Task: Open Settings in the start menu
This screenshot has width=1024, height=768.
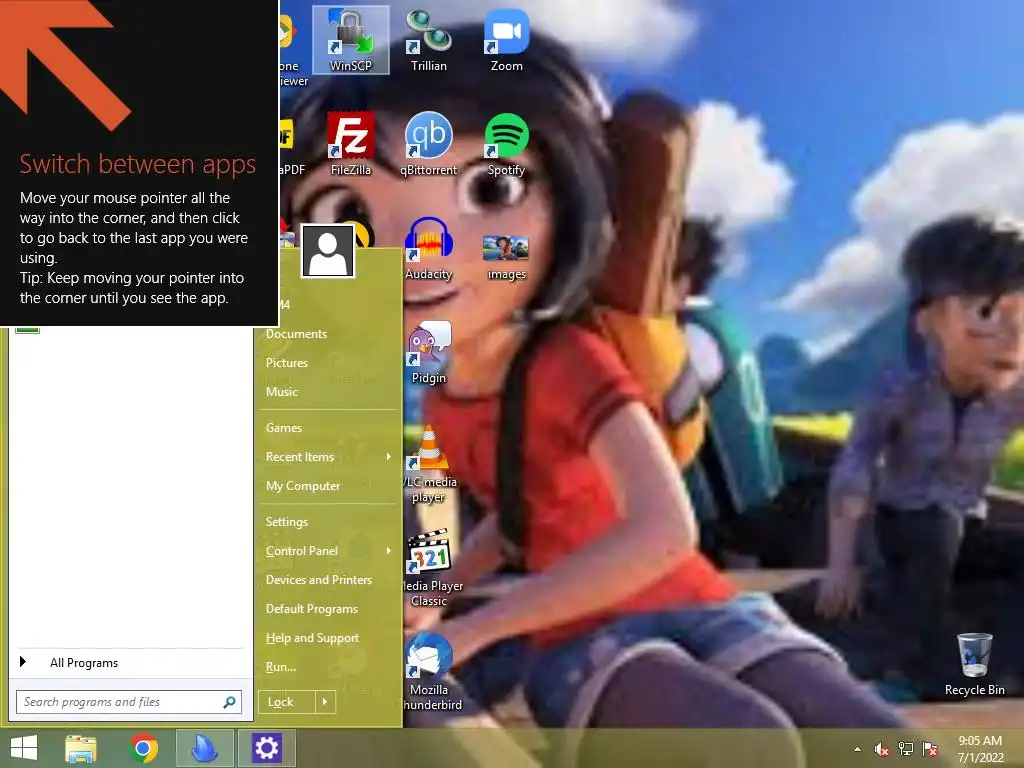Action: 287,522
